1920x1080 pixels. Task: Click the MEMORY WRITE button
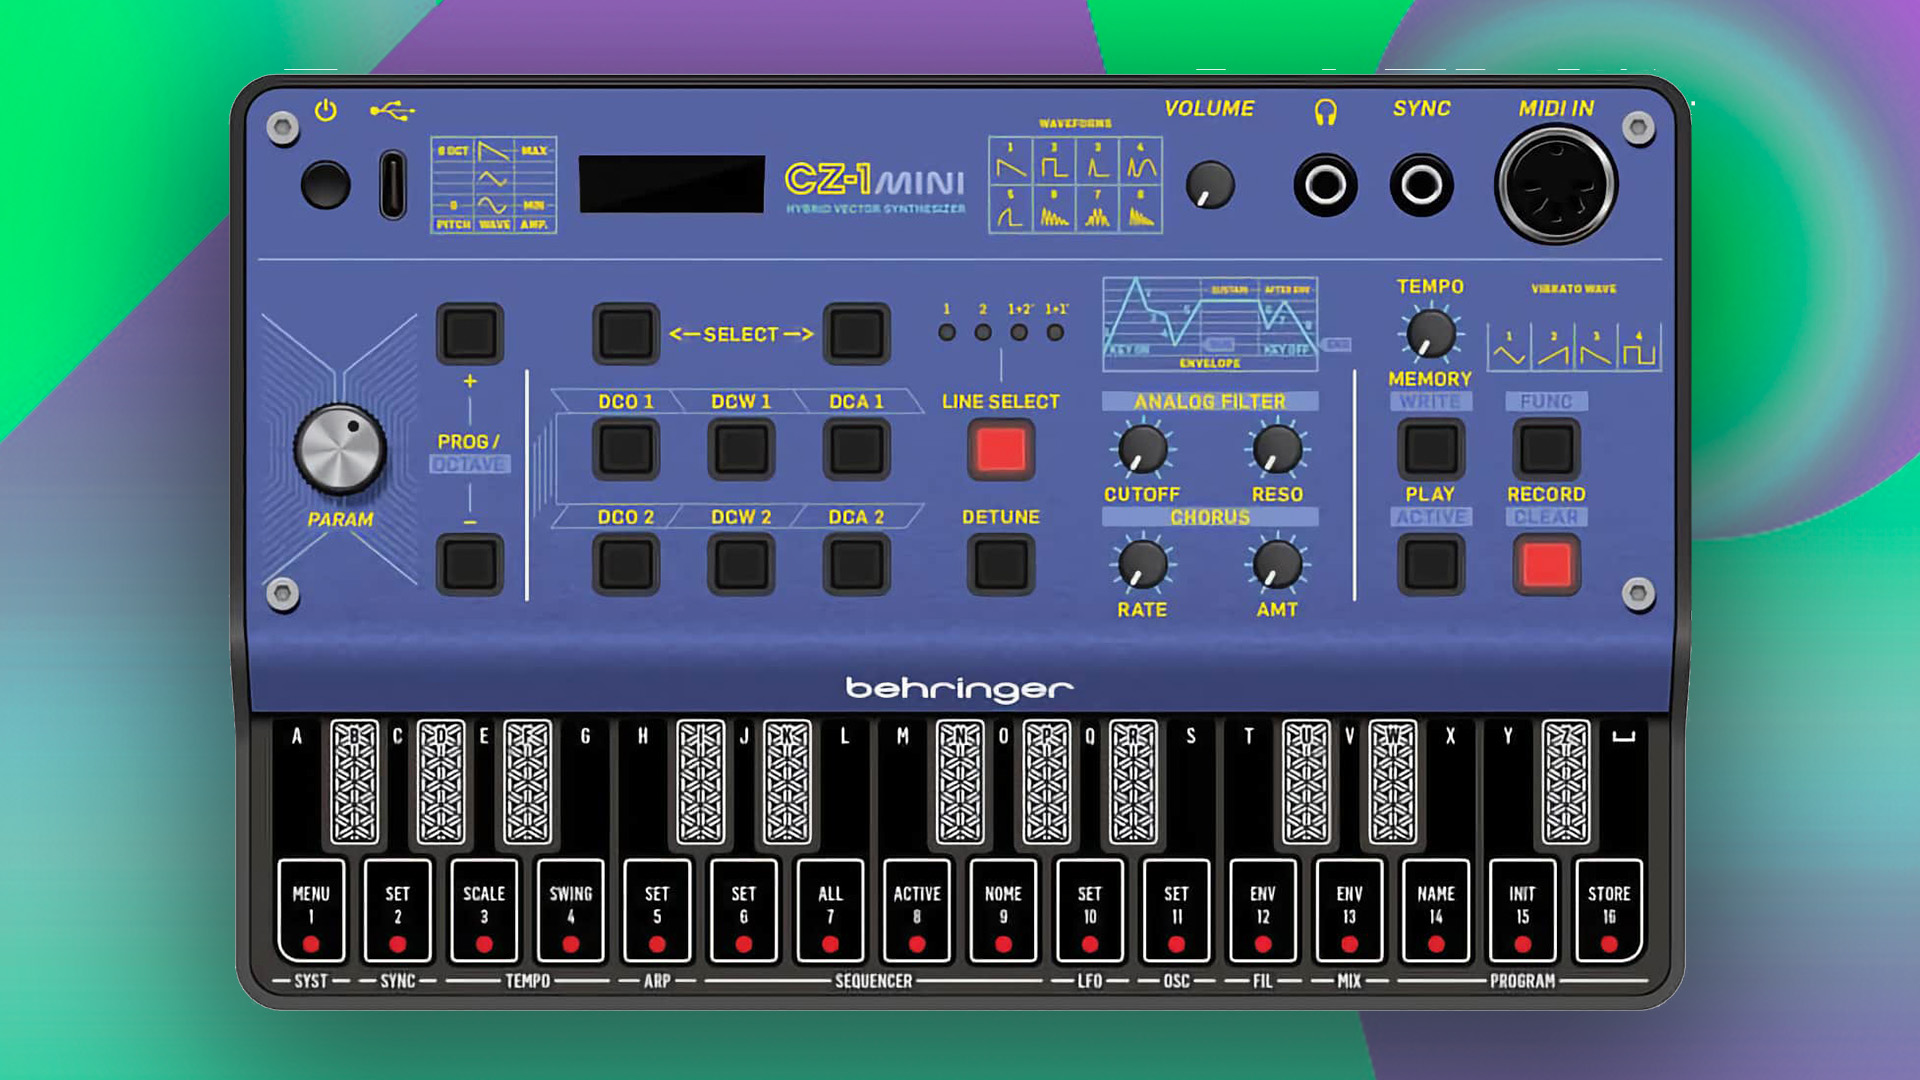click(1430, 449)
